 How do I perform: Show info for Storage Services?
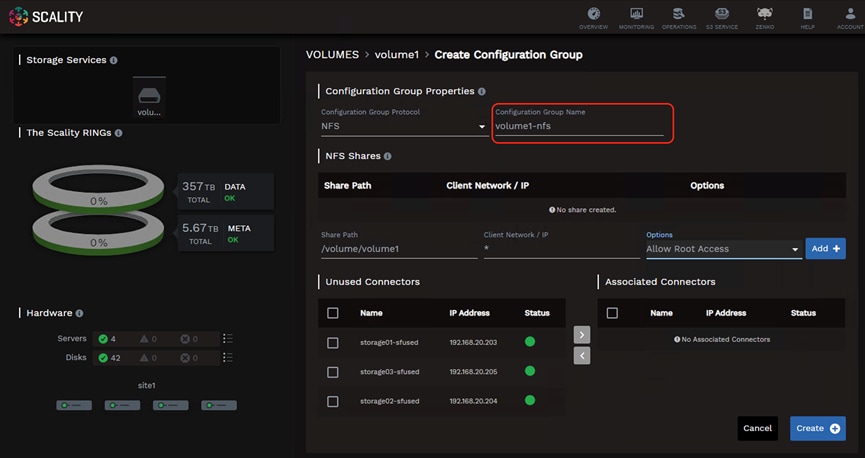pyautogui.click(x=114, y=60)
